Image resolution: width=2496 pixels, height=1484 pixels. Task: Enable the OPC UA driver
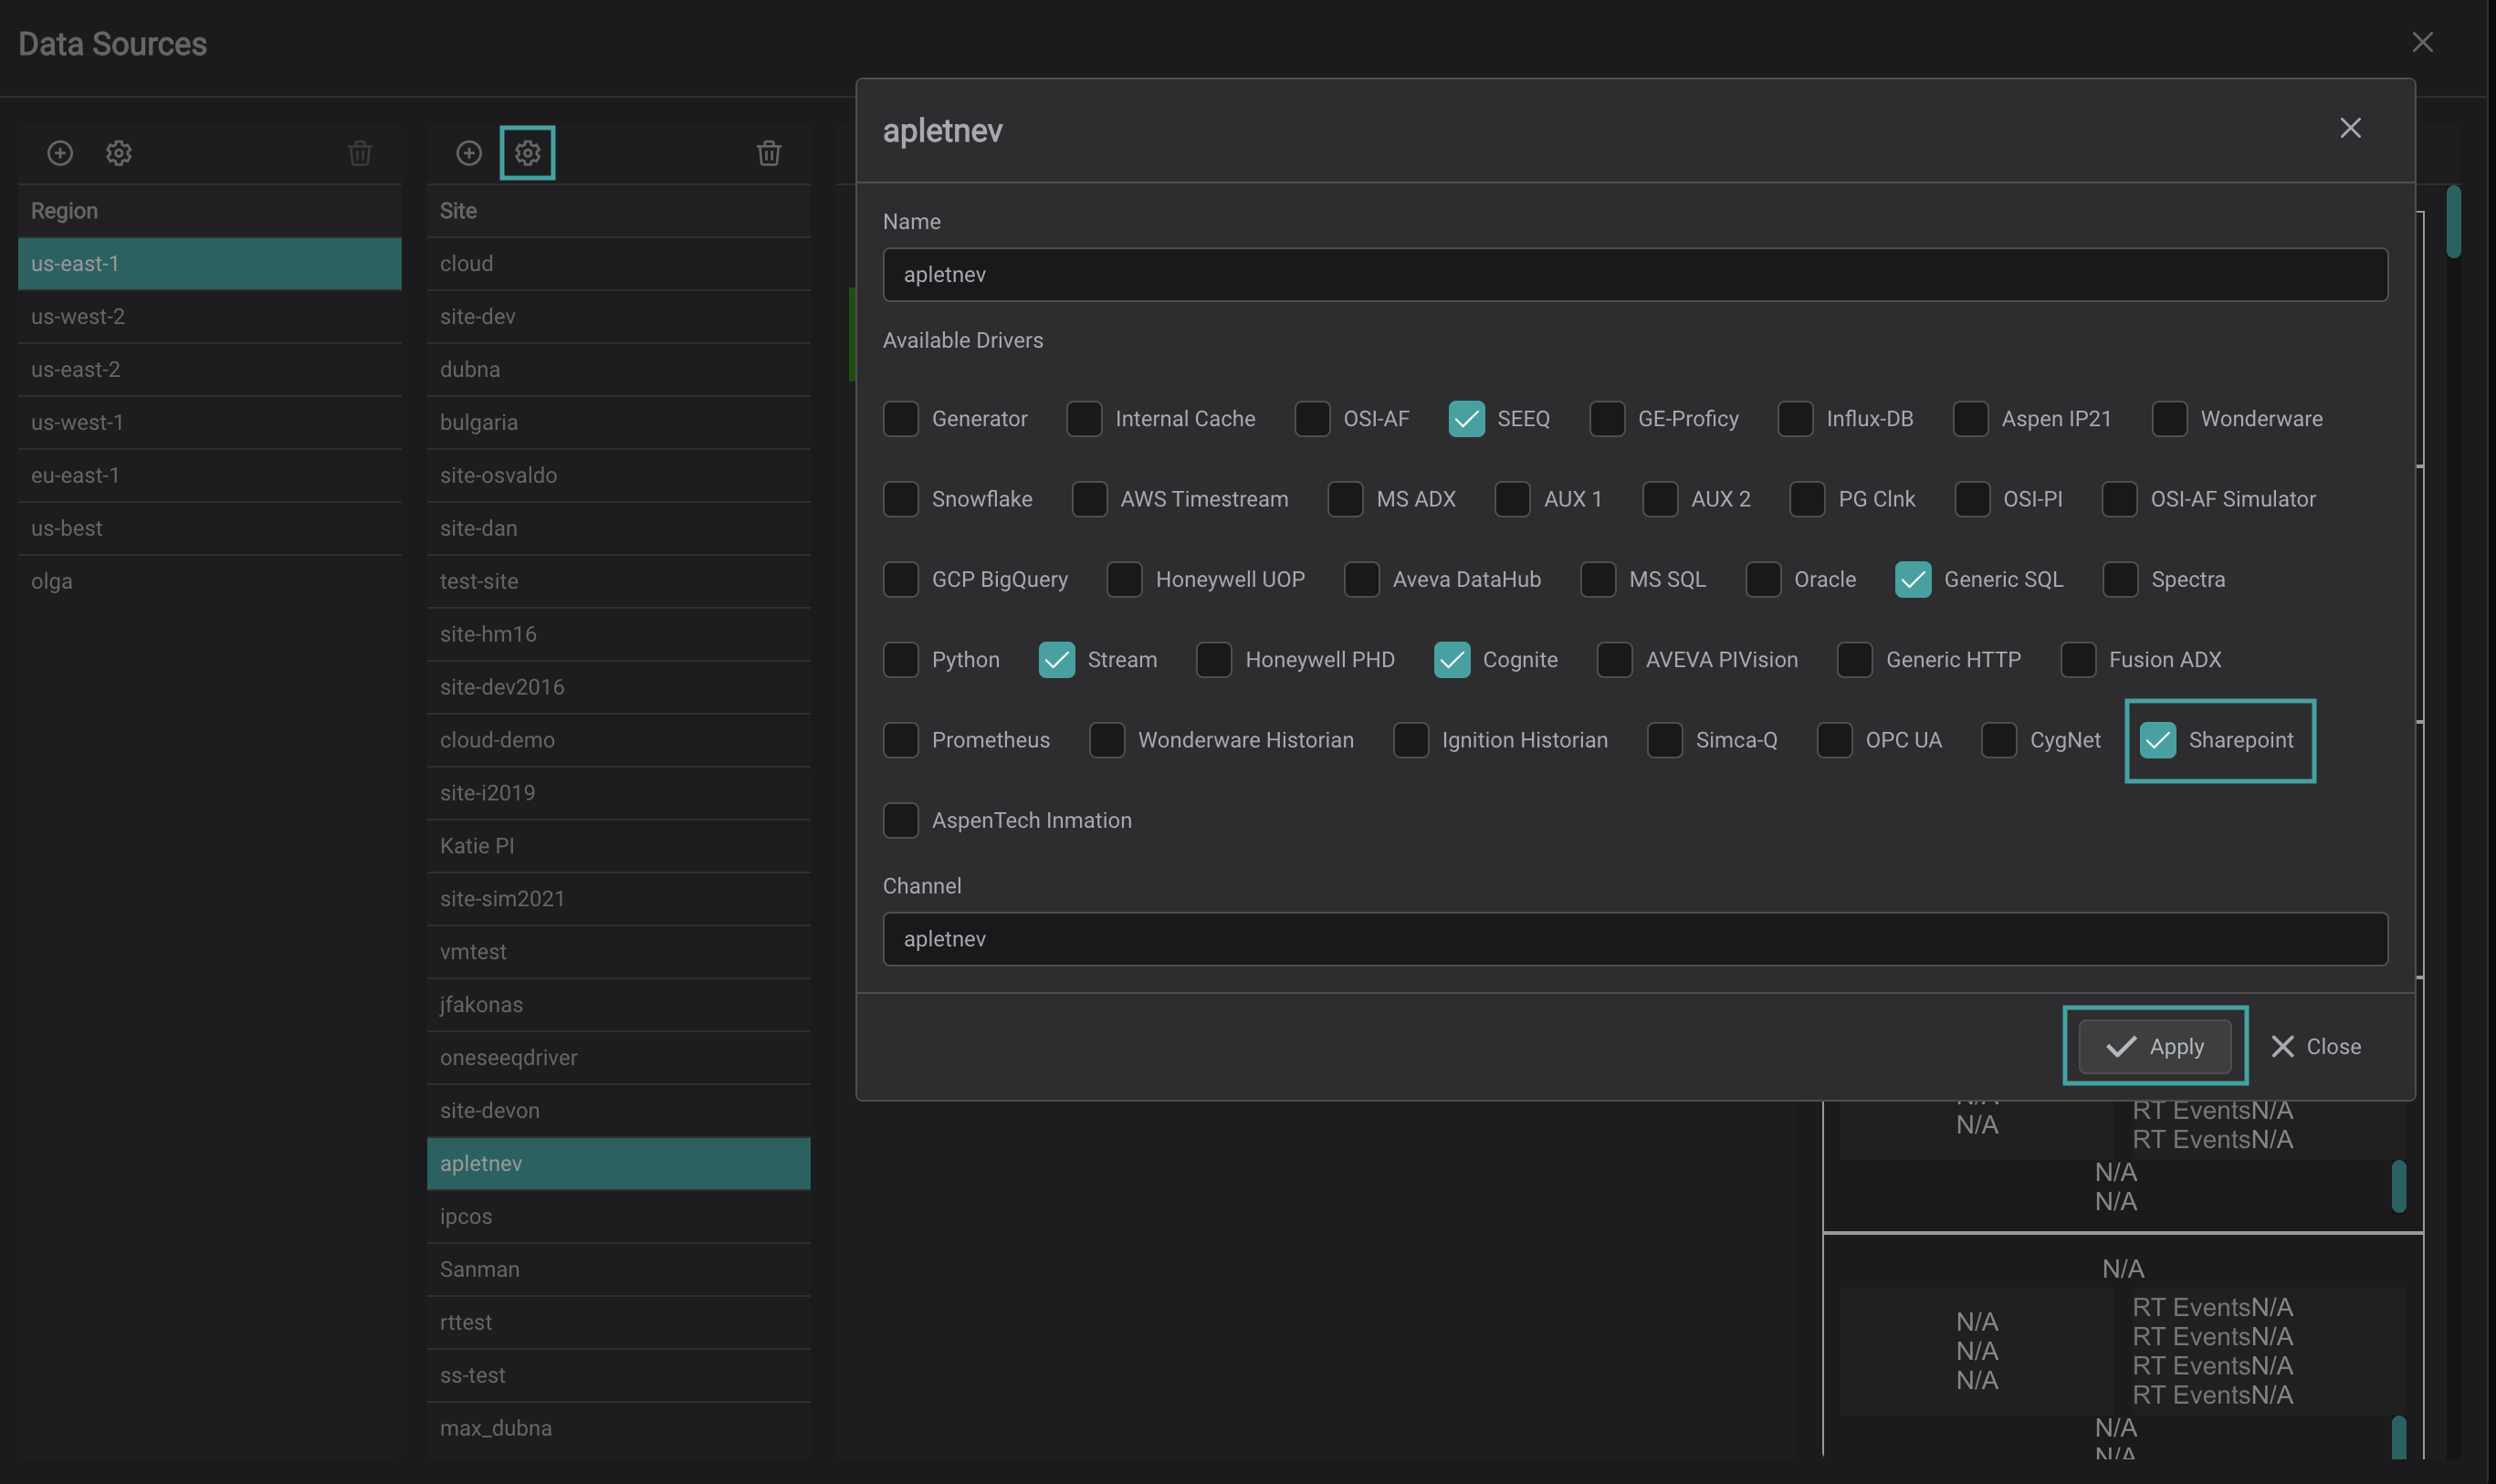tap(1834, 741)
